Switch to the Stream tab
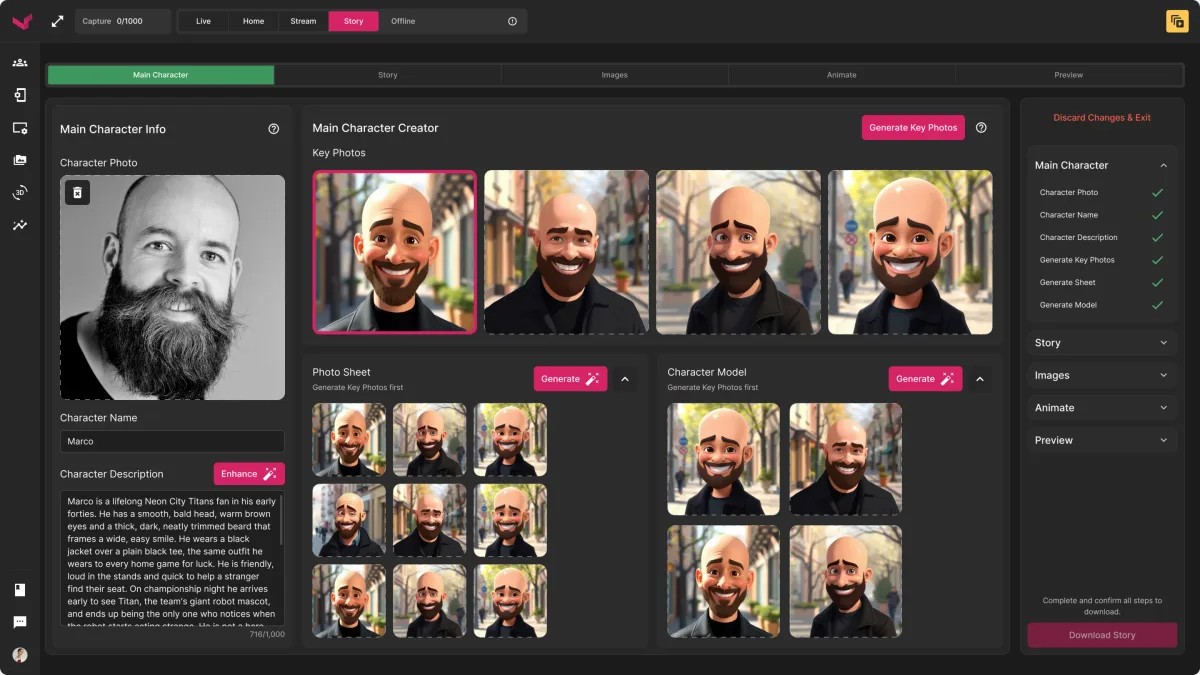1200x675 pixels. coord(303,21)
